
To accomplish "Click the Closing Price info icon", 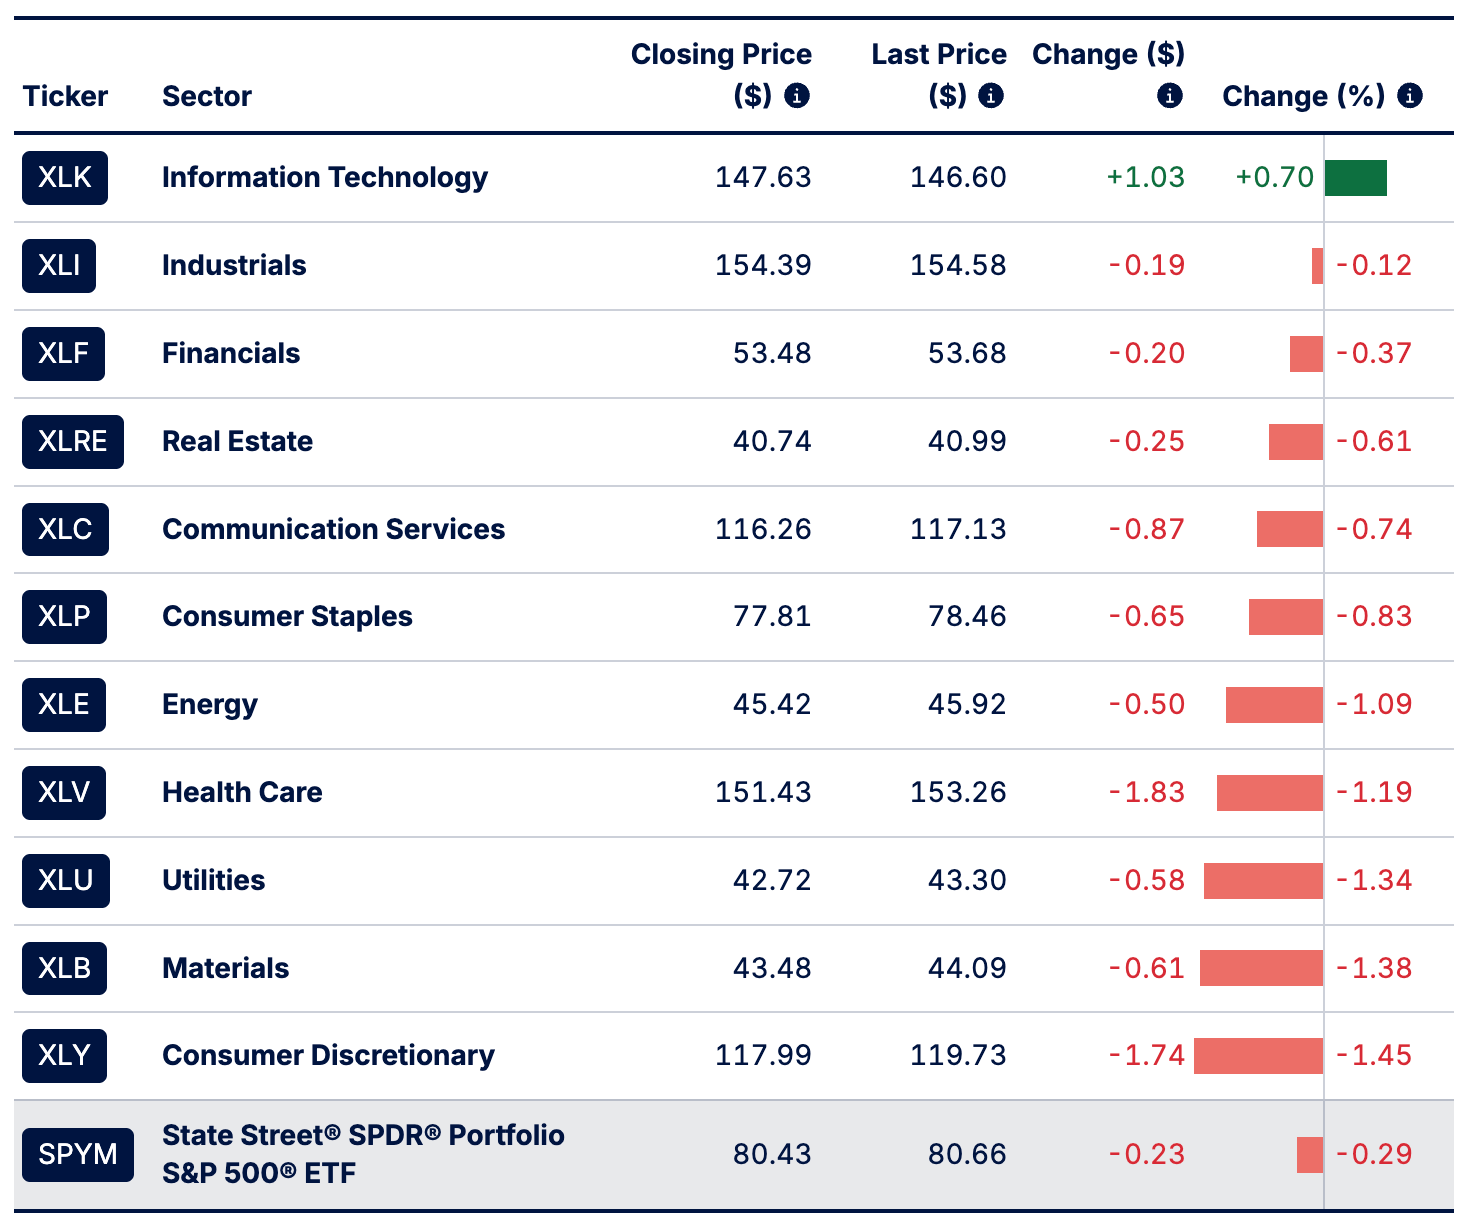I will pos(797,96).
